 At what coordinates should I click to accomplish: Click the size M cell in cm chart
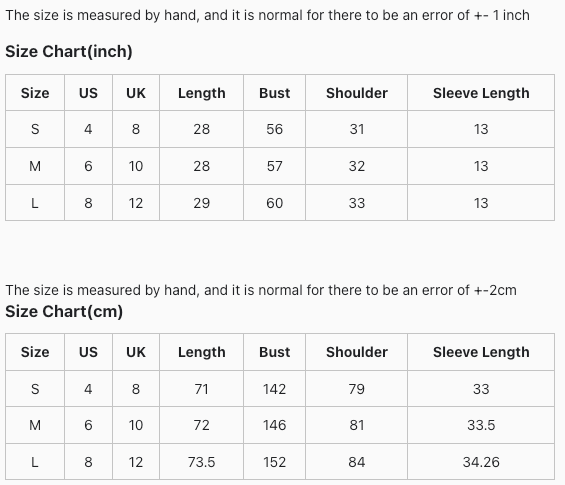(35, 425)
